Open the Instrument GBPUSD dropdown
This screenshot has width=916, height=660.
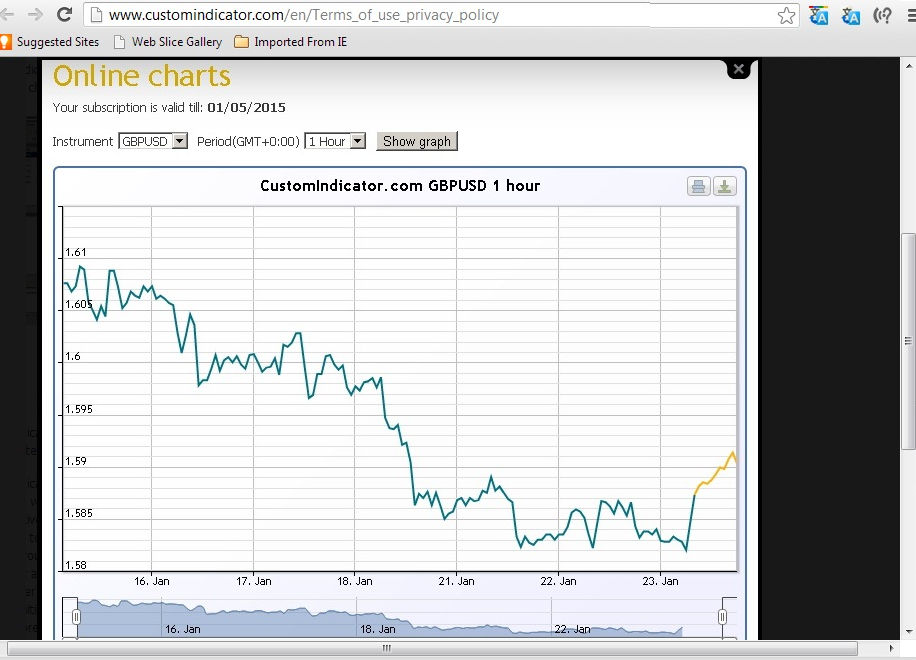[x=153, y=141]
